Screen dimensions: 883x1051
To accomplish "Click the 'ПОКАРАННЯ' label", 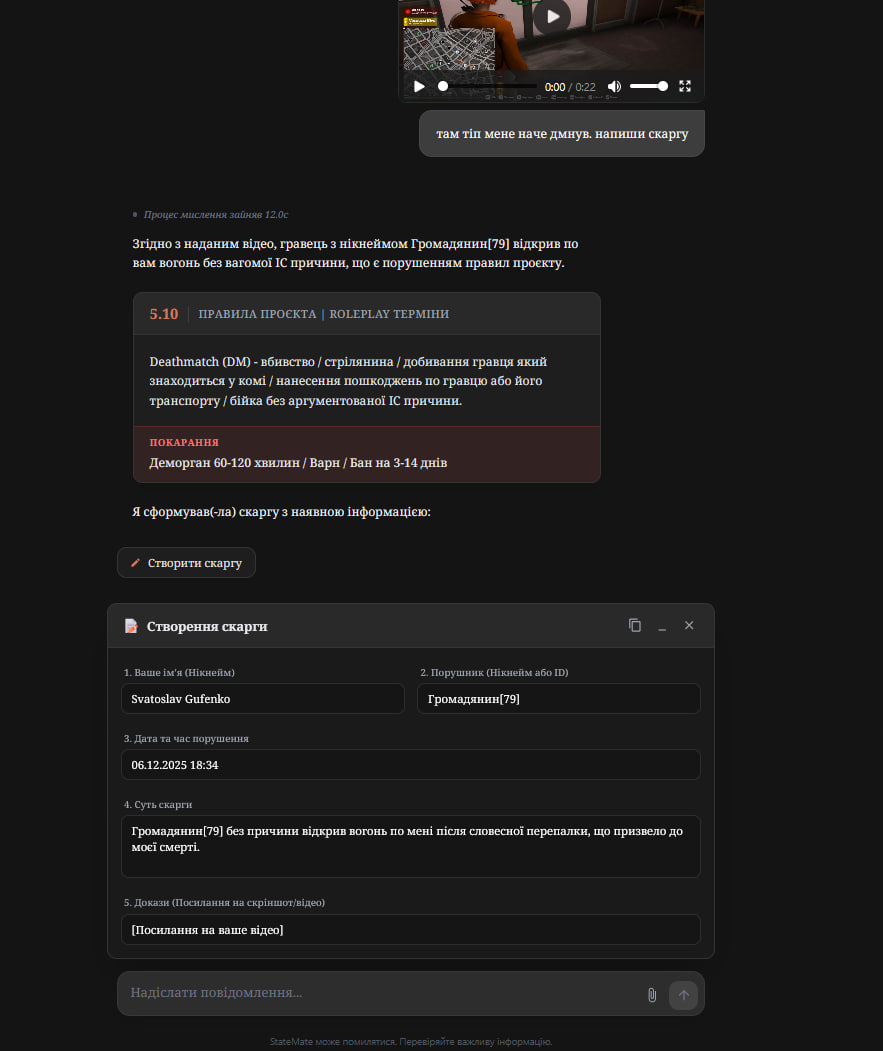I will [184, 442].
